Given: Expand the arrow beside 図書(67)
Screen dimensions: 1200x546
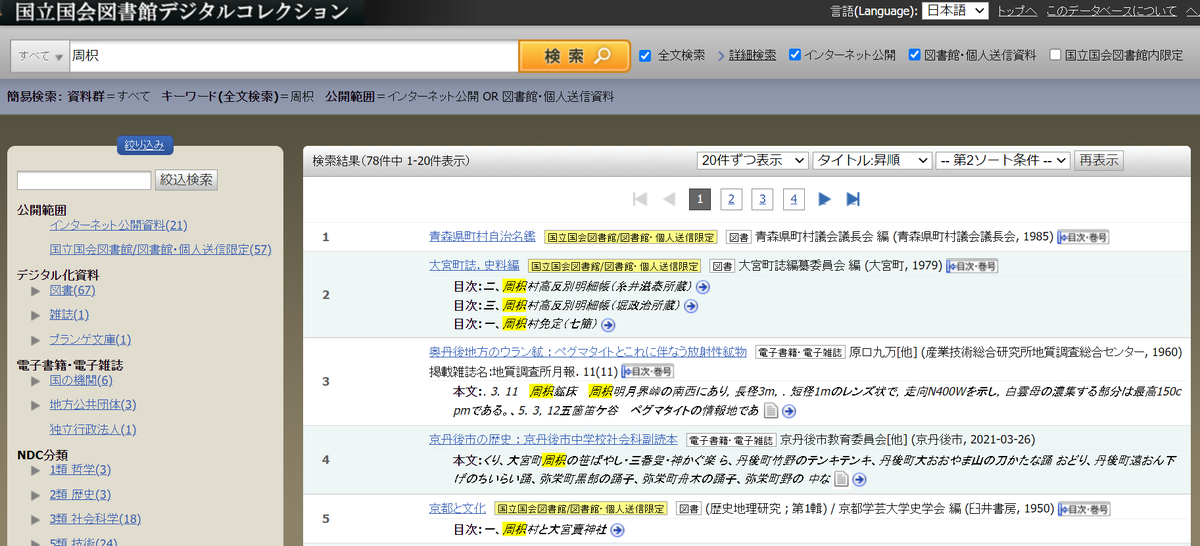Looking at the screenshot, I should pyautogui.click(x=36, y=291).
